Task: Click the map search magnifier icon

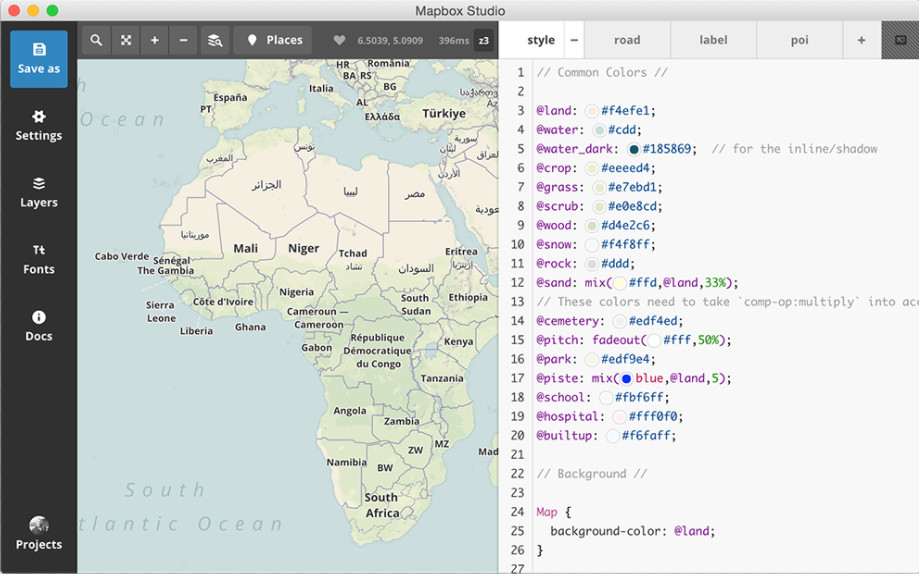Action: pyautogui.click(x=96, y=40)
